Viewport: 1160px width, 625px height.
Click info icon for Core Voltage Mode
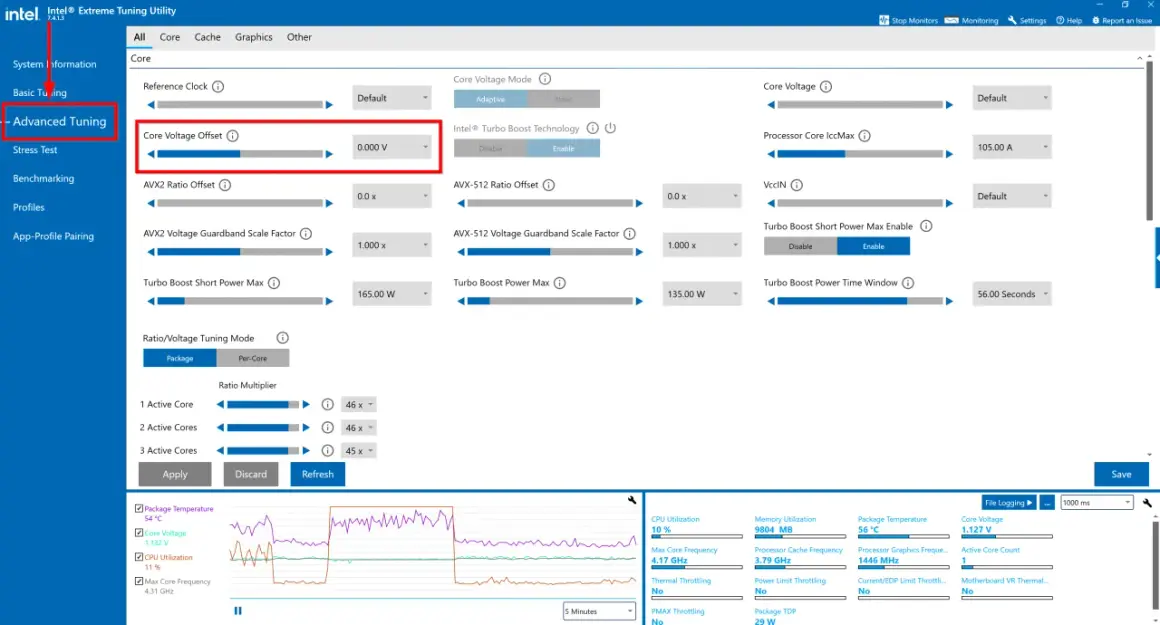(x=544, y=79)
